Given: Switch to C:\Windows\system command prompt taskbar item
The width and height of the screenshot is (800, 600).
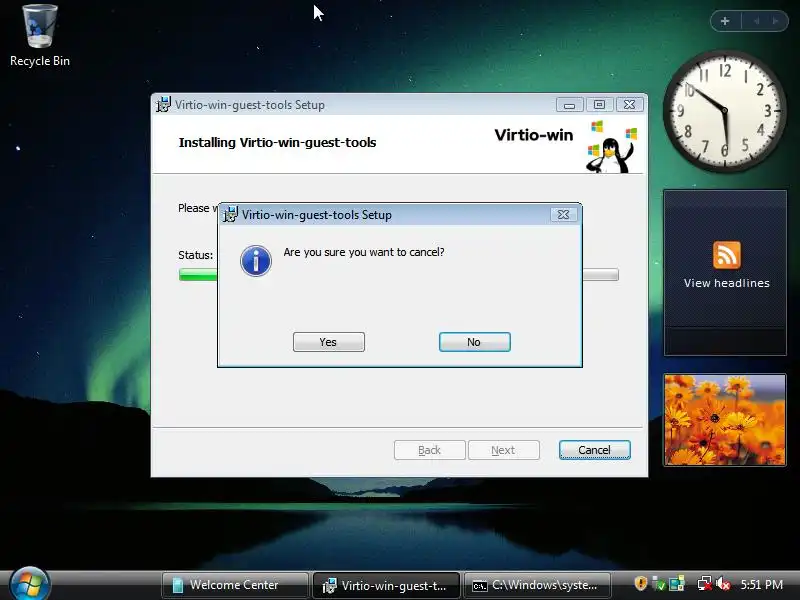Looking at the screenshot, I should (538, 585).
